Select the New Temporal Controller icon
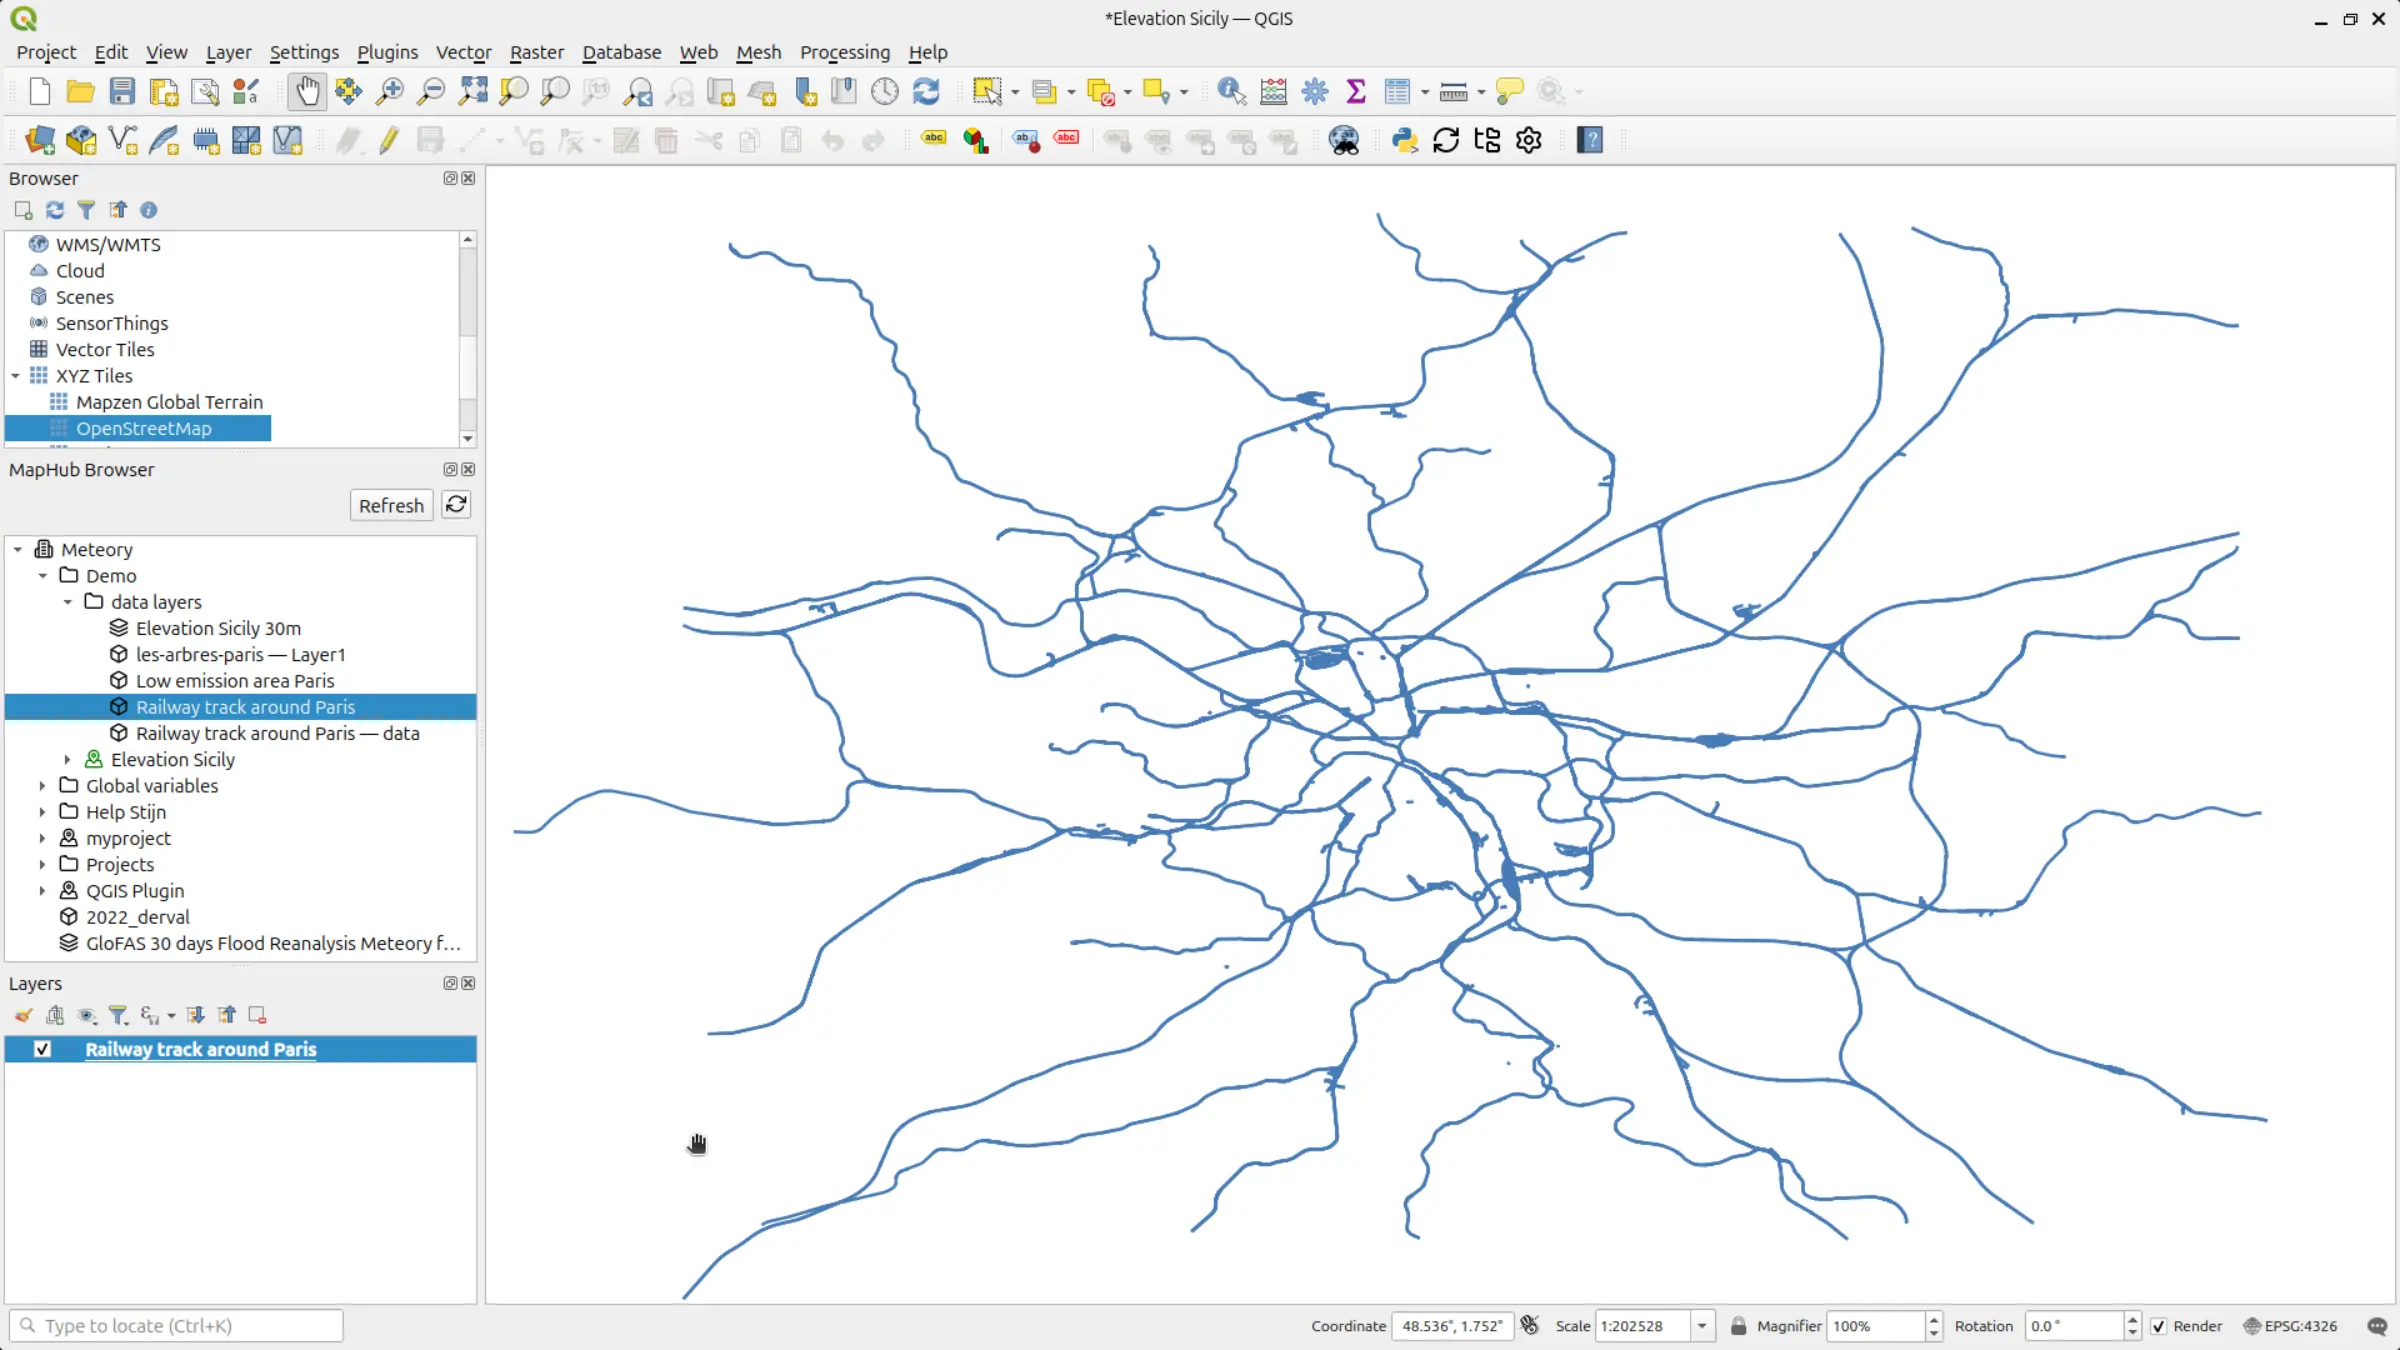This screenshot has height=1350, width=2400. [885, 91]
